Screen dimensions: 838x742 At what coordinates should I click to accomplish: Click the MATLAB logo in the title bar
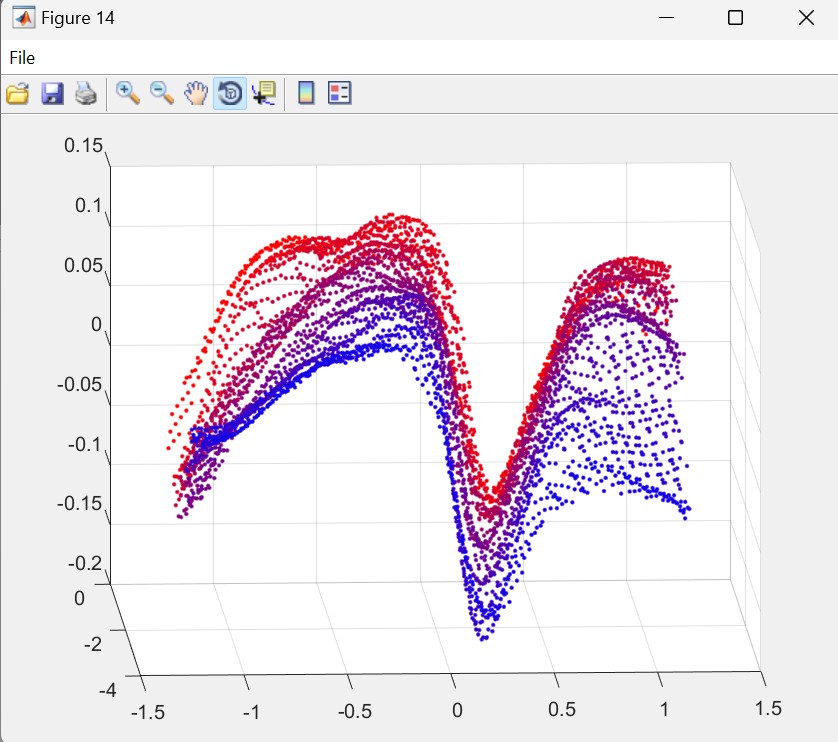click(x=22, y=18)
